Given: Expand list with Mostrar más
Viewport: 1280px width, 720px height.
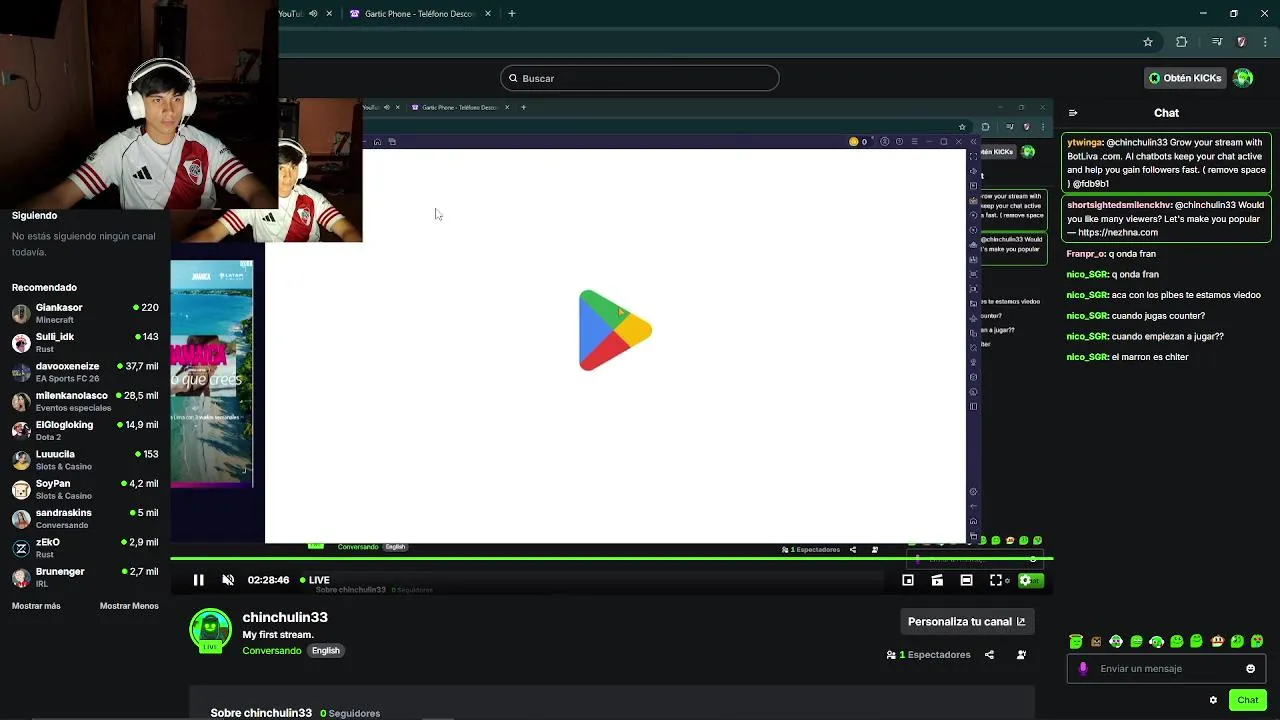Looking at the screenshot, I should point(36,606).
